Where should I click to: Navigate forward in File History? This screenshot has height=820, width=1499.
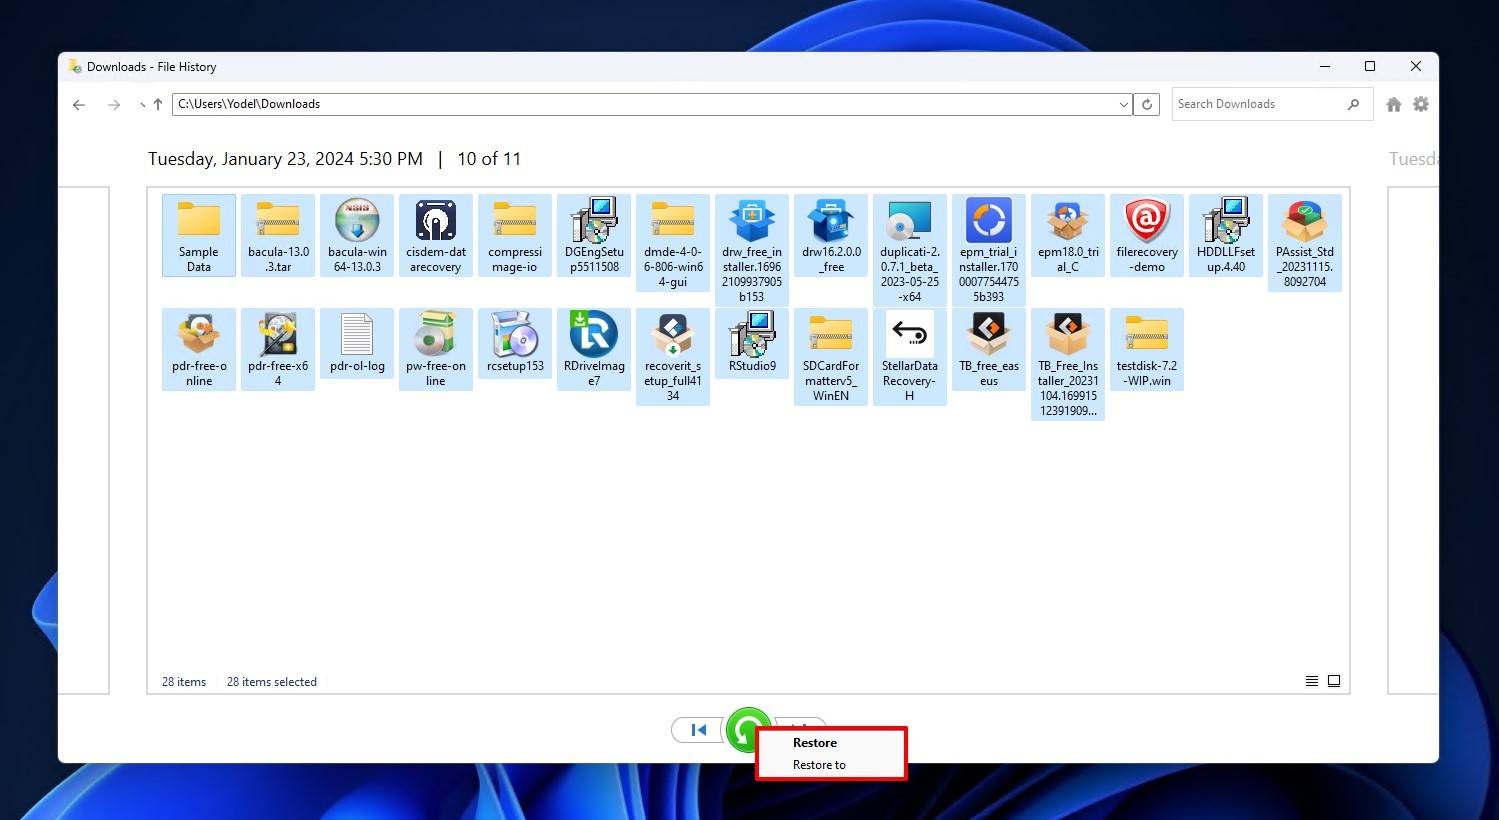[x=114, y=104]
